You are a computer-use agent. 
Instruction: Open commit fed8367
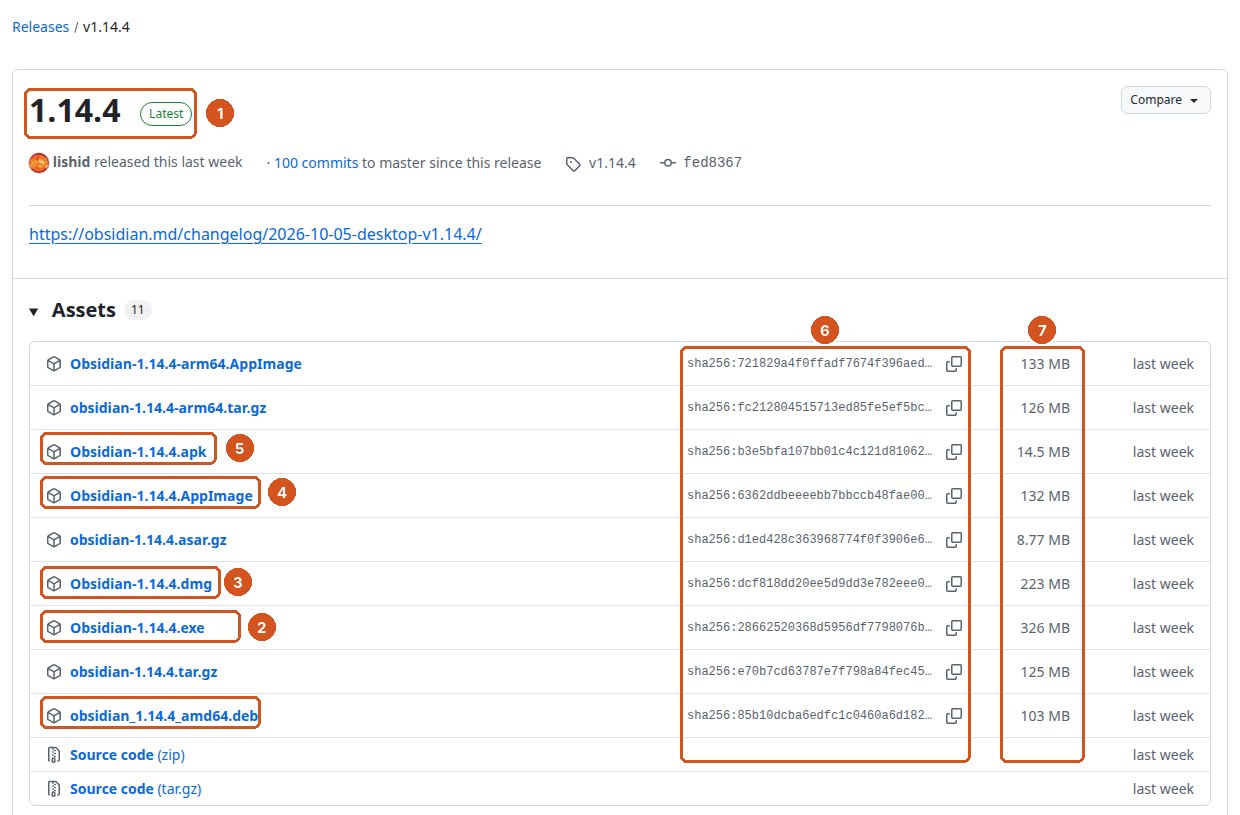(712, 163)
